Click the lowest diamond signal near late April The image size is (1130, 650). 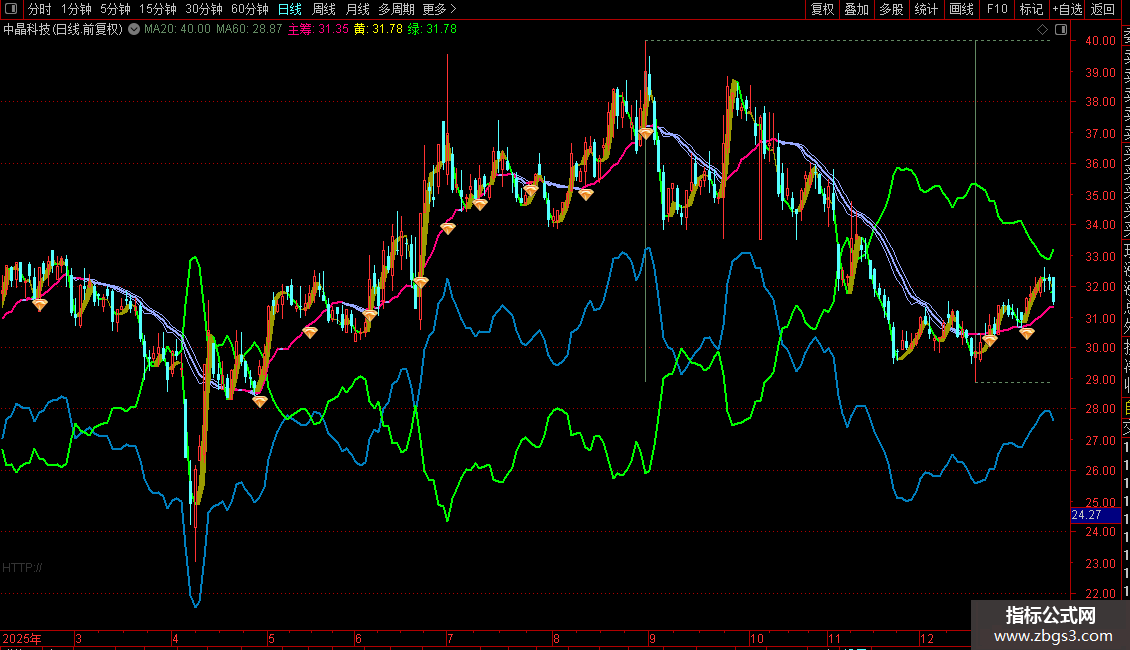260,401
